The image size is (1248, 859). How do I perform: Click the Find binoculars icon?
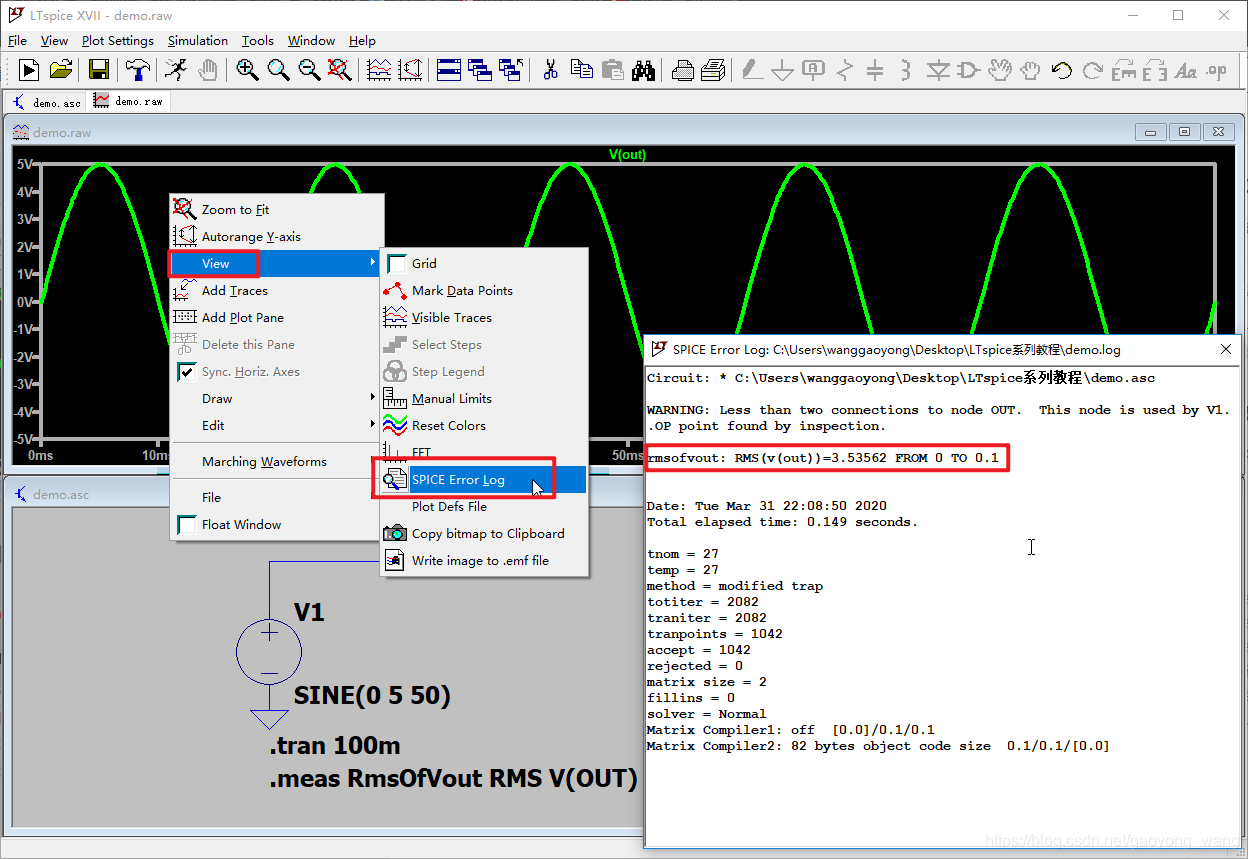[x=643, y=70]
